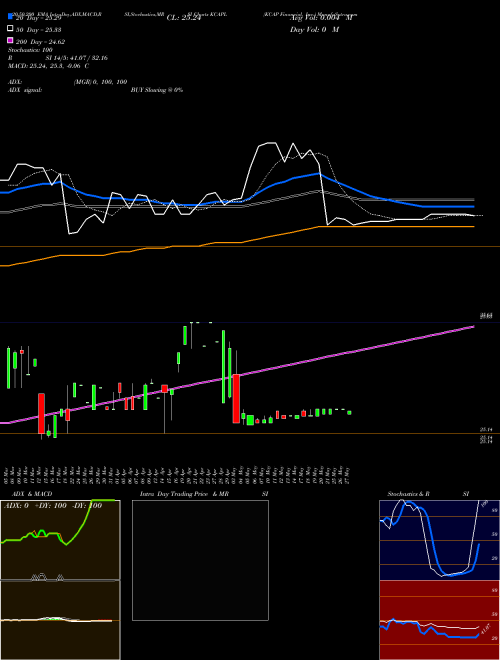Click the 'ADX signal:' label
Image resolution: width=500 pixels, height=660 pixels.
pyautogui.click(x=25, y=90)
